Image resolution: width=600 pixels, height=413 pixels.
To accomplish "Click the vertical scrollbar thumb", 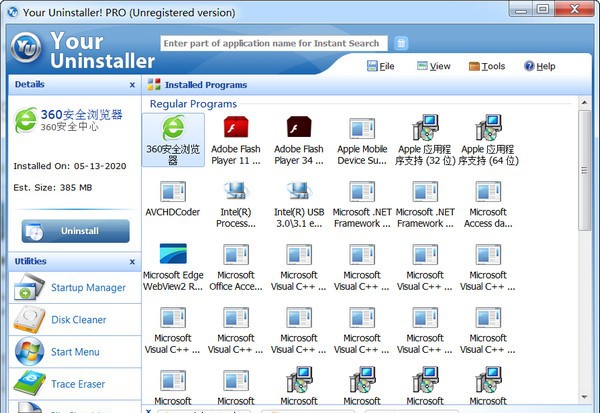I will (584, 170).
